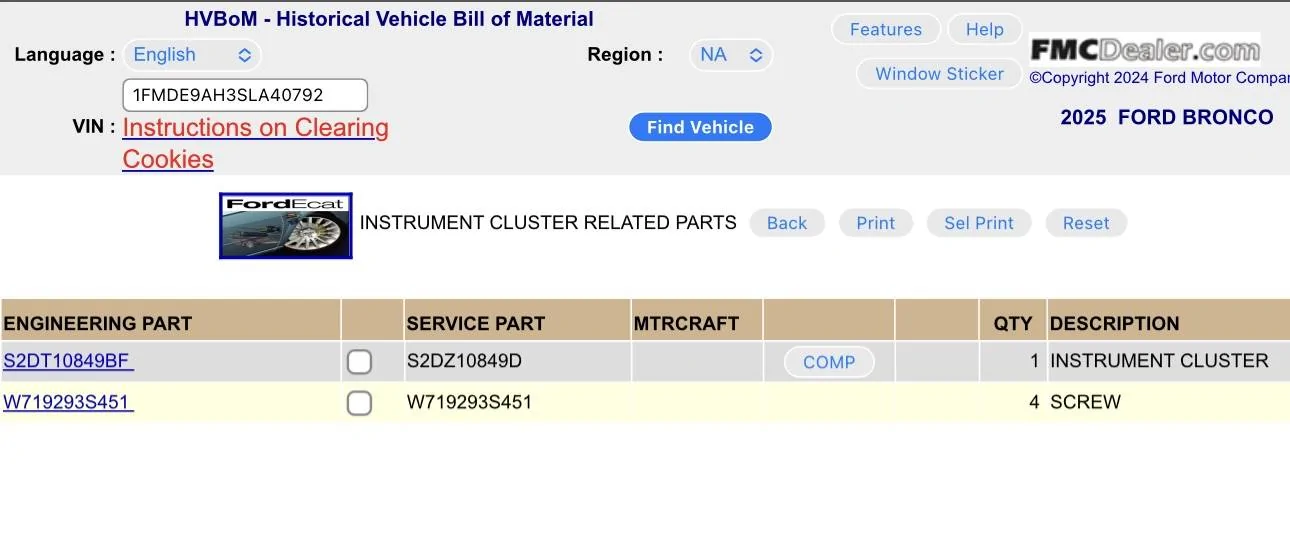Viewport: 1290px width, 538px height.
Task: Click the Print button
Action: (876, 223)
